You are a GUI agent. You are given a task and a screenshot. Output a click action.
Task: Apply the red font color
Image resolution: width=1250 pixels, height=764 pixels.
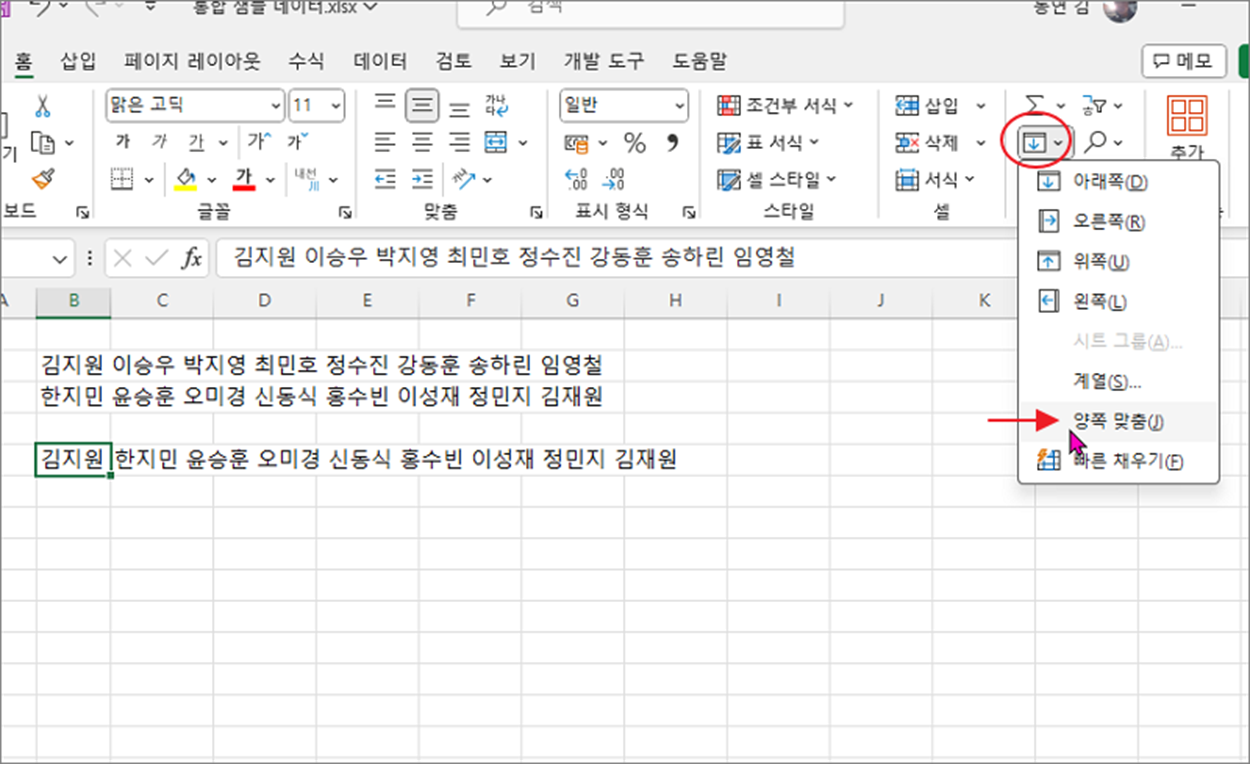245,179
